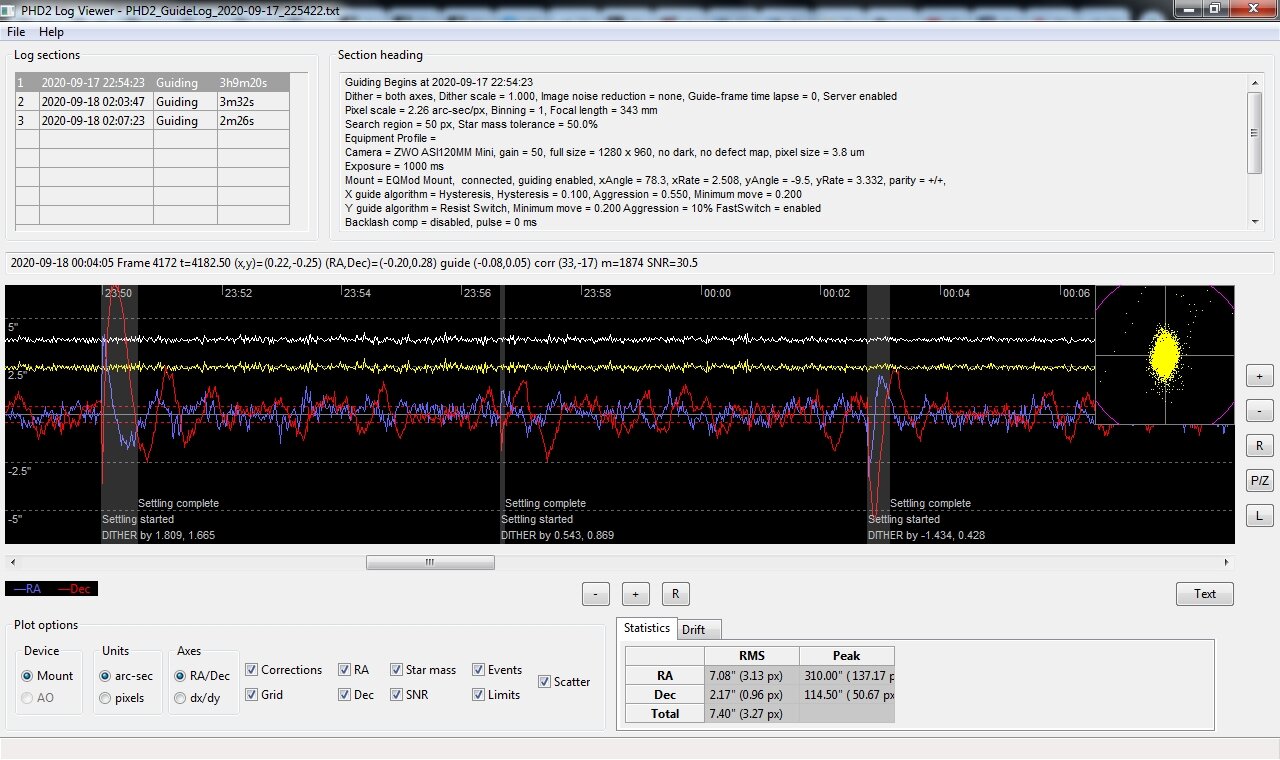Click the graph horizontal scrollbar left arrow
This screenshot has width=1280, height=760.
pyautogui.click(x=13, y=562)
